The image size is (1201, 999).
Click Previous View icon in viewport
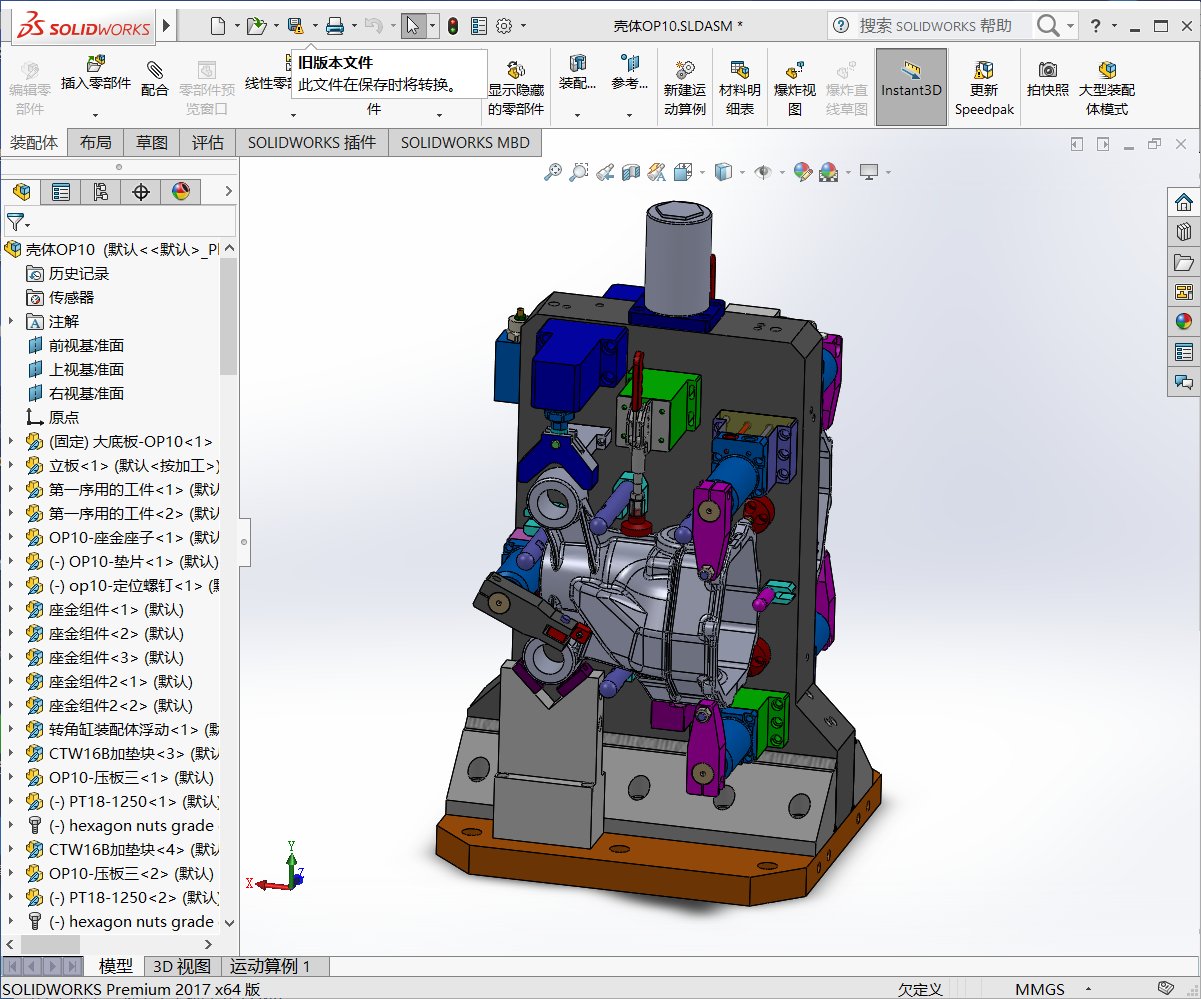click(x=605, y=173)
